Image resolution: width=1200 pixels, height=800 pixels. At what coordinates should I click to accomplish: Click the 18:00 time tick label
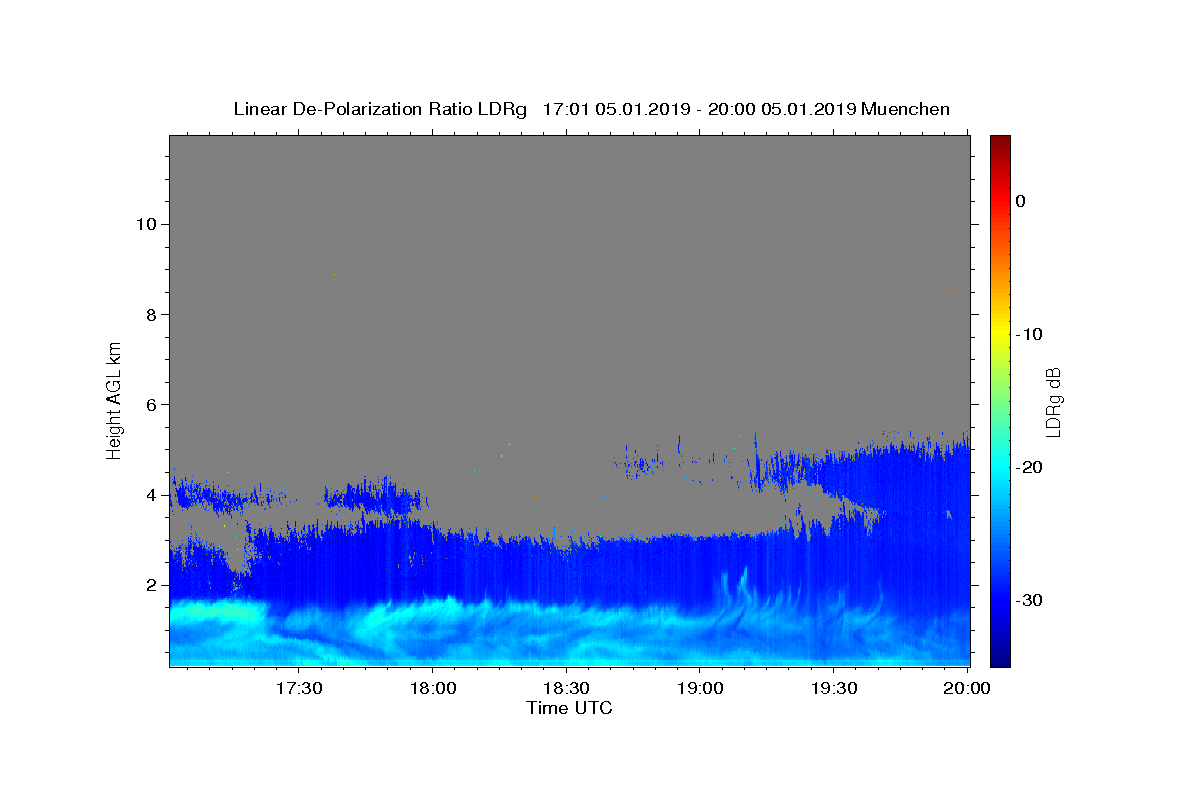[432, 689]
